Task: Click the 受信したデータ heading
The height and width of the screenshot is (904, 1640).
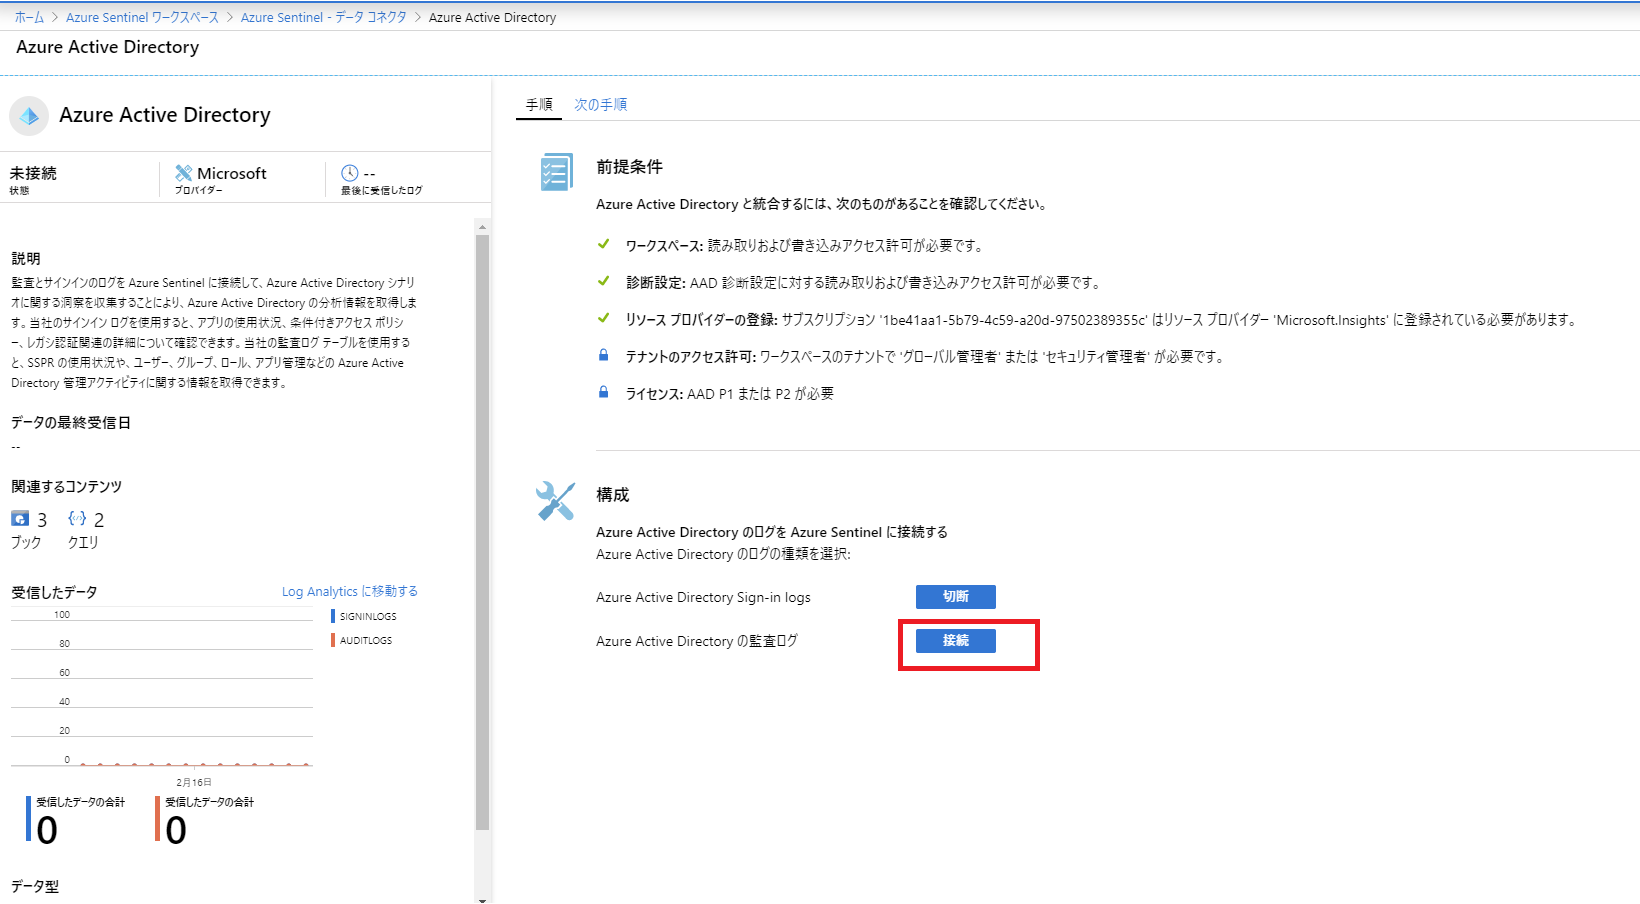Action: click(x=54, y=593)
